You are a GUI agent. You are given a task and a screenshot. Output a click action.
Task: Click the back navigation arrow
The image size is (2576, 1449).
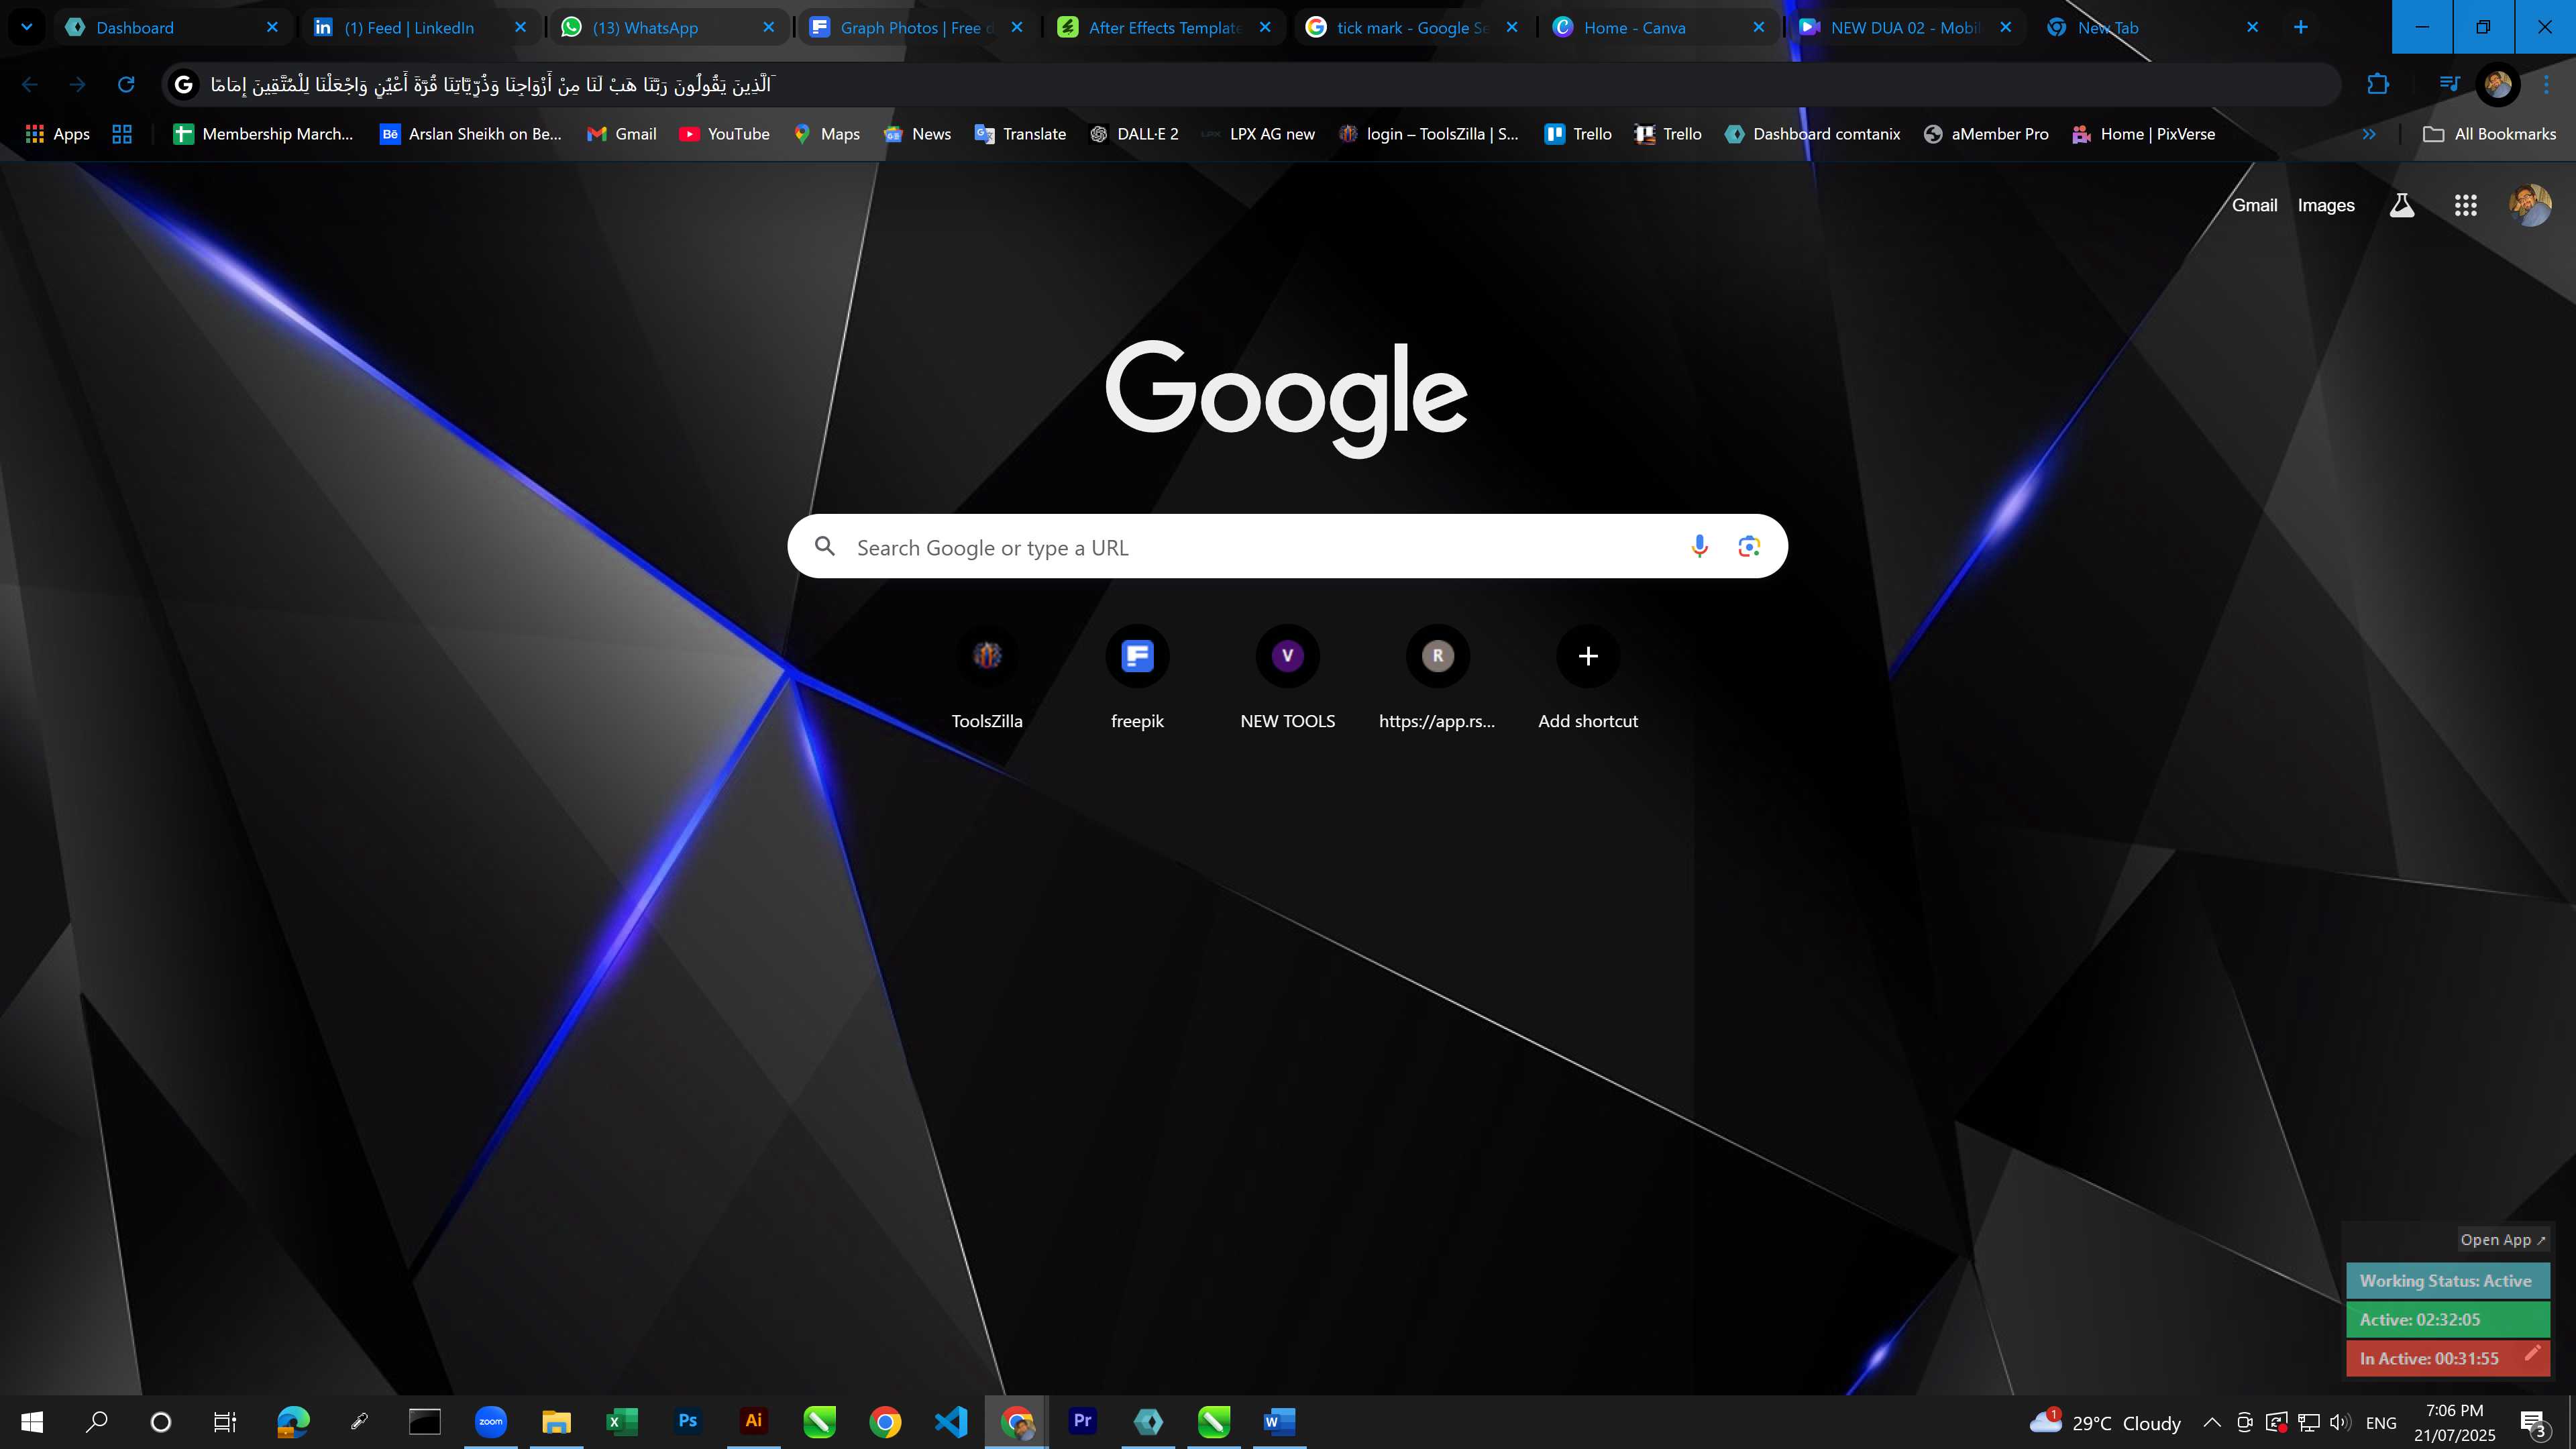coord(30,84)
